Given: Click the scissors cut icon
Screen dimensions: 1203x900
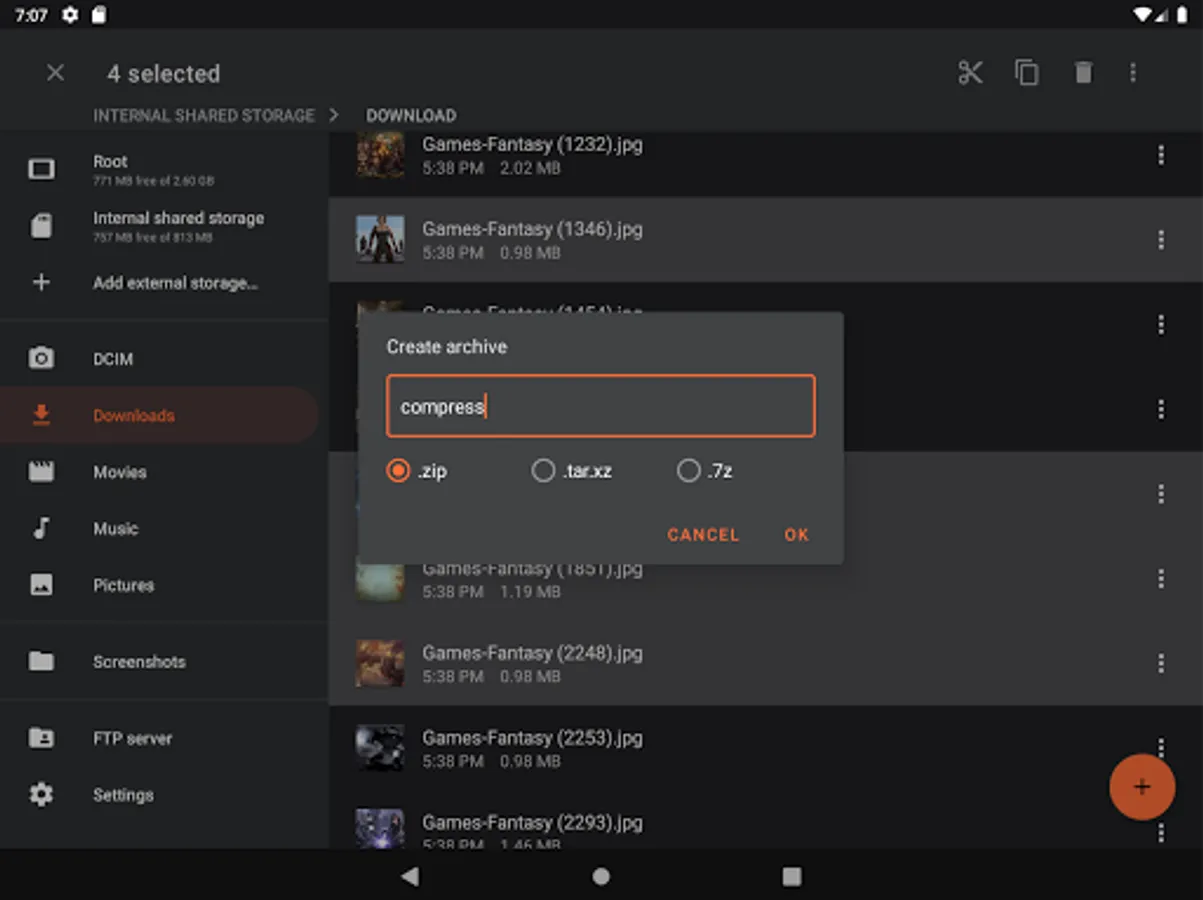Looking at the screenshot, I should point(970,73).
